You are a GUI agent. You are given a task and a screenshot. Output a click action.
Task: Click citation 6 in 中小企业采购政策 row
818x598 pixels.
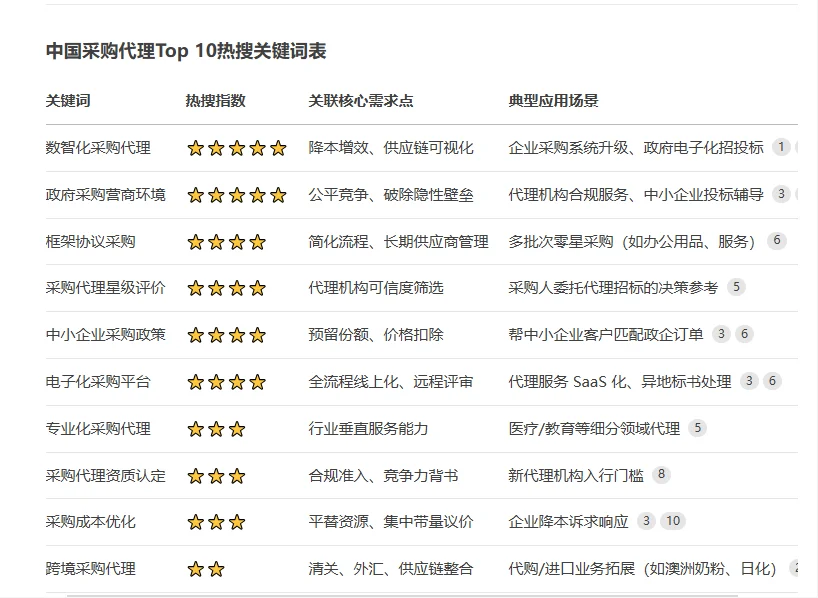click(x=744, y=333)
